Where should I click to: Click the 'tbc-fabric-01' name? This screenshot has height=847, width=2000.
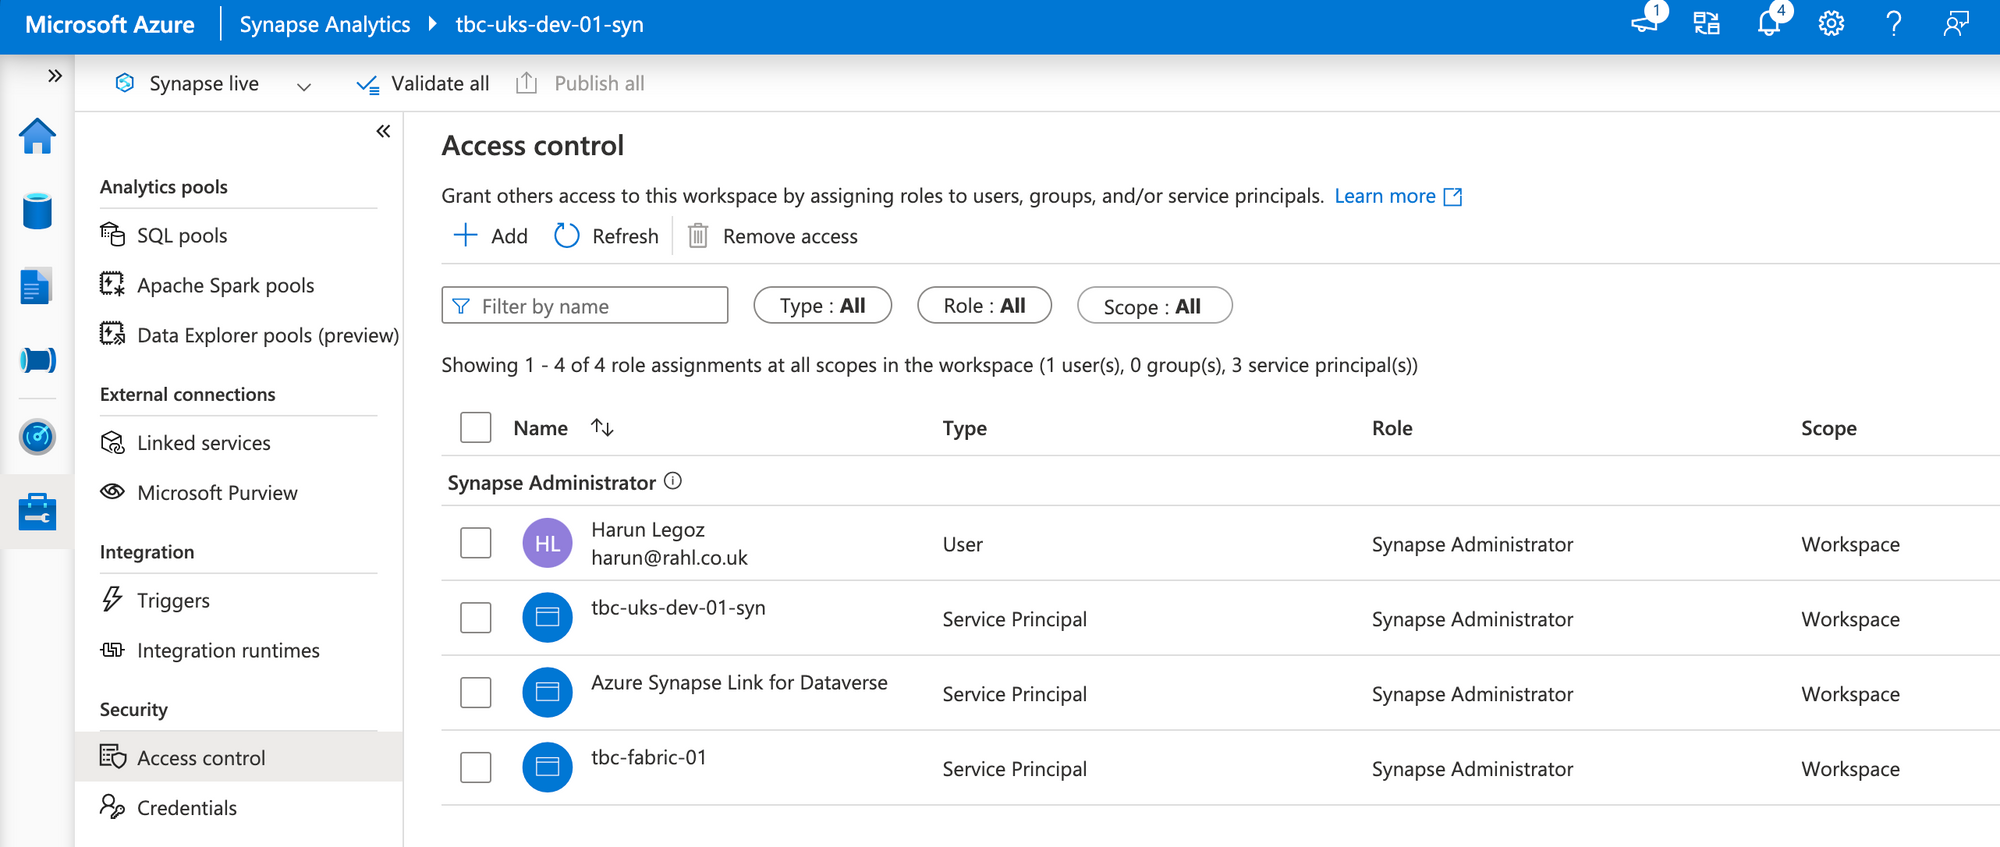pos(649,758)
